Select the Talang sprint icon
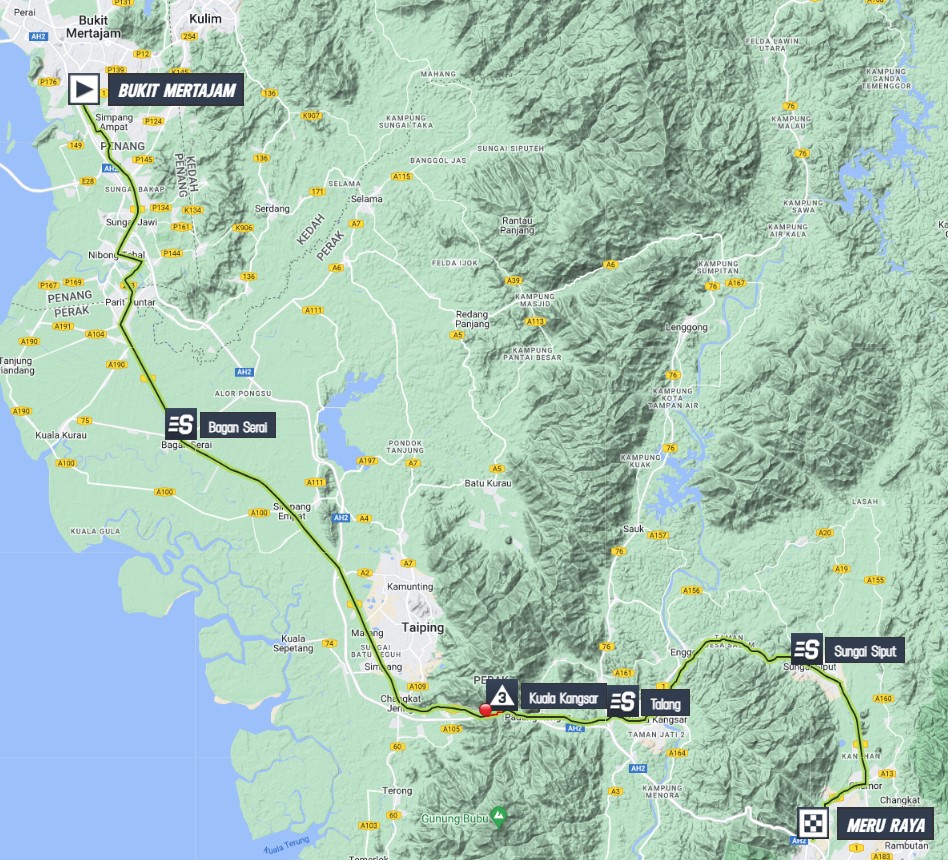 (x=623, y=702)
